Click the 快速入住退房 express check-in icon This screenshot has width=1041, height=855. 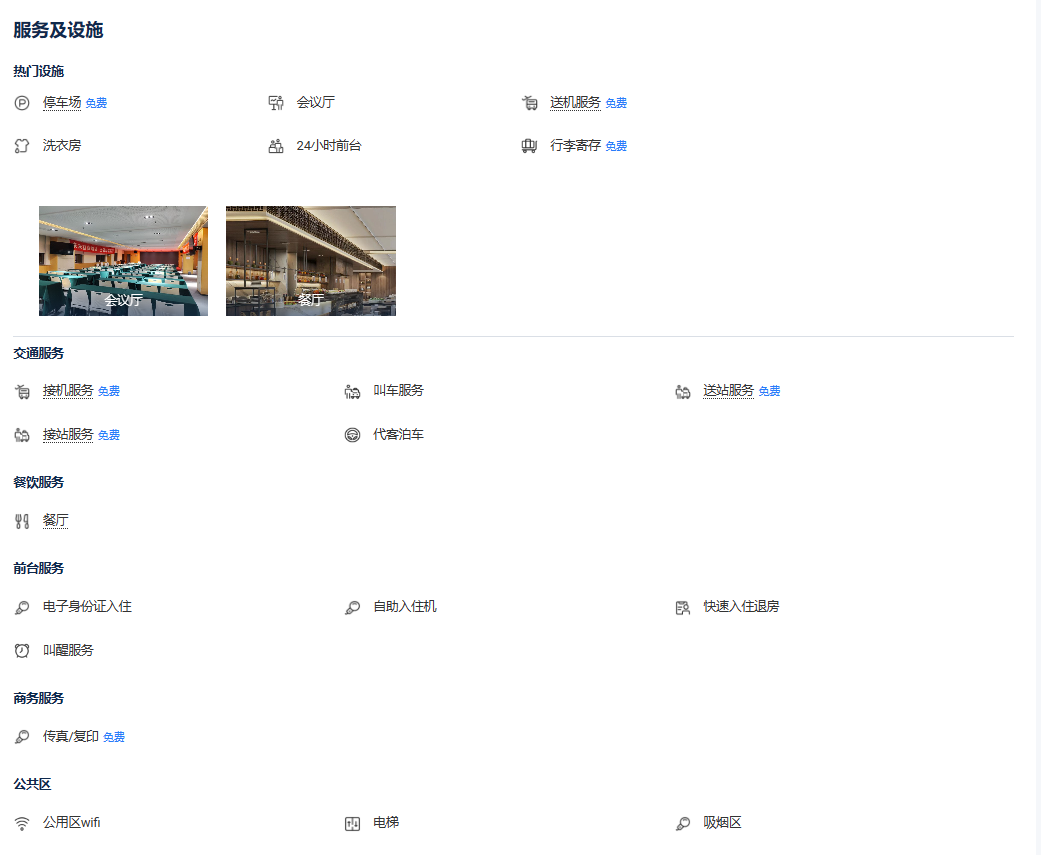(x=682, y=607)
